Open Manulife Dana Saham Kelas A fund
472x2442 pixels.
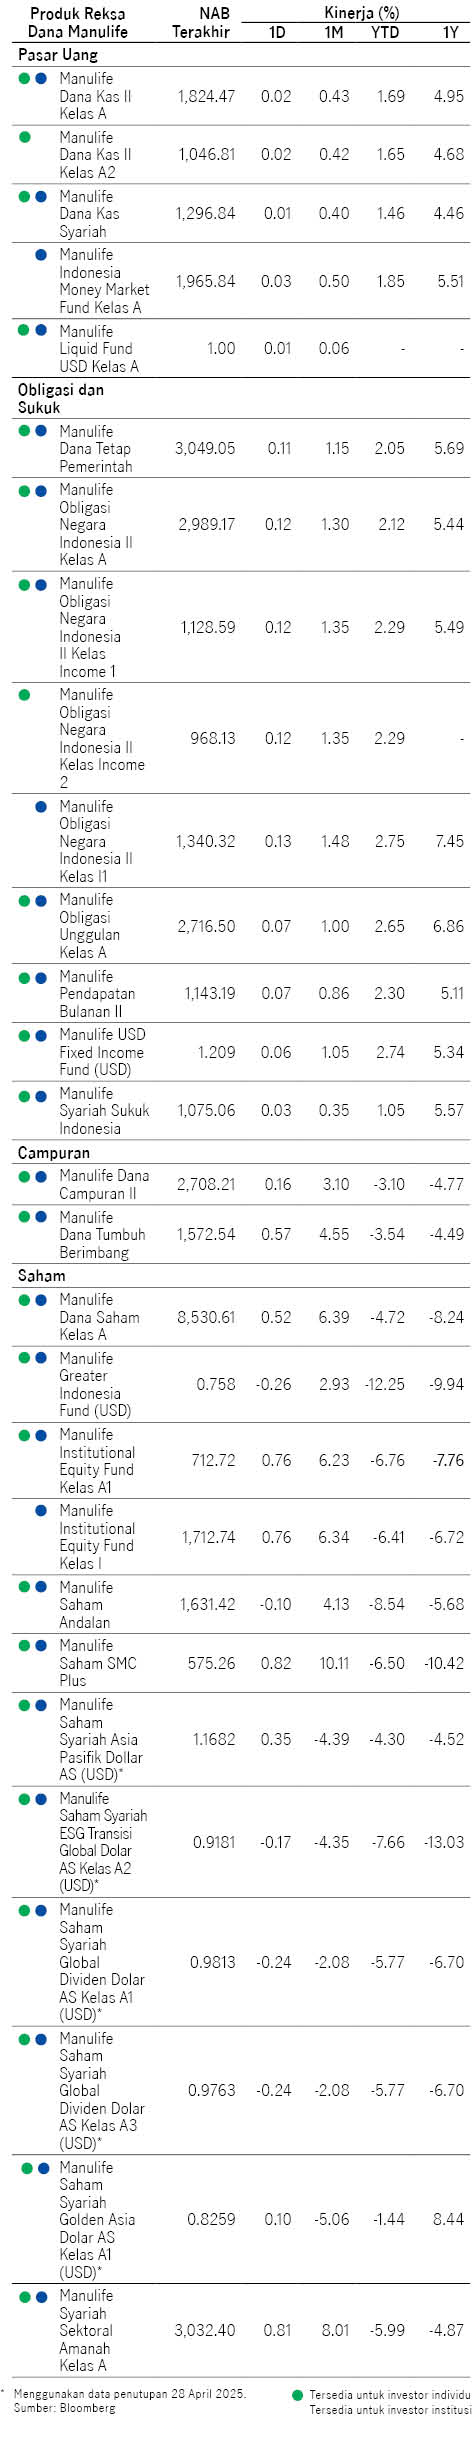click(x=99, y=1317)
